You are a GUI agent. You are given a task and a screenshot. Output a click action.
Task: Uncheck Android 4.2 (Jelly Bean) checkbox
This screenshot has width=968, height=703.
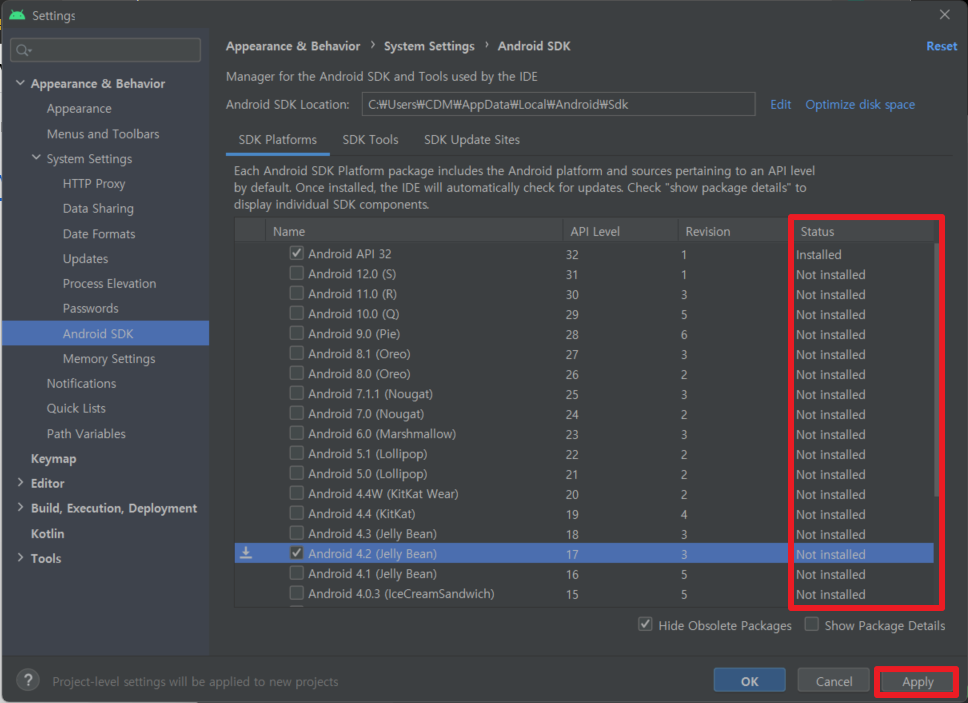tap(296, 553)
